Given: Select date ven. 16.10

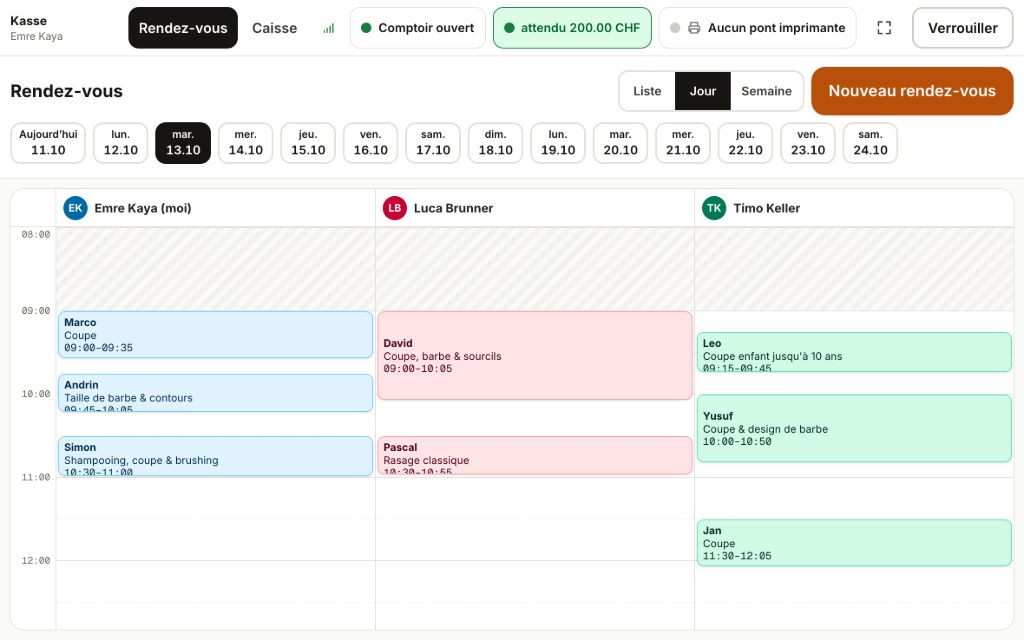Looking at the screenshot, I should coord(370,142).
